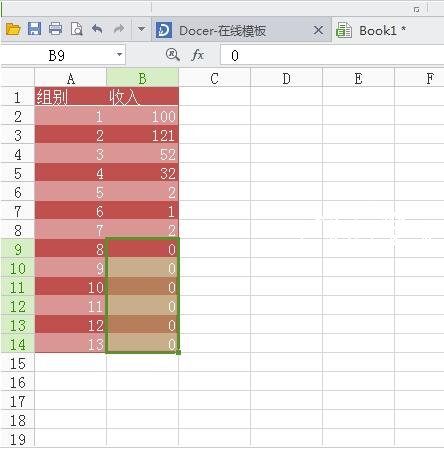Print the sheet using printer icon

click(55, 29)
